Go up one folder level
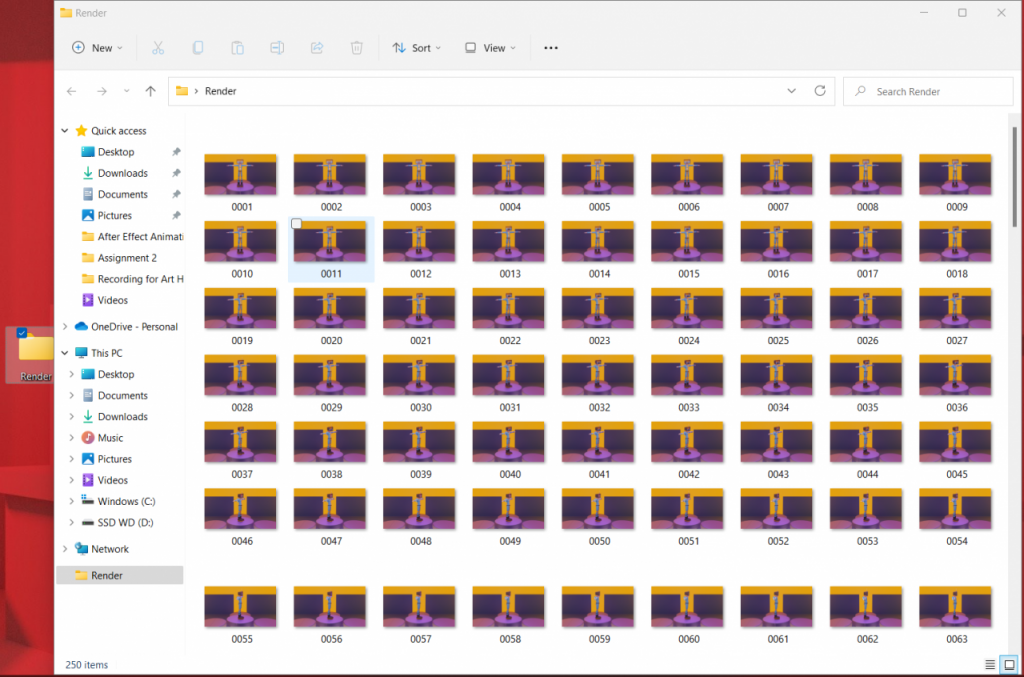The height and width of the screenshot is (677, 1024). tap(150, 91)
